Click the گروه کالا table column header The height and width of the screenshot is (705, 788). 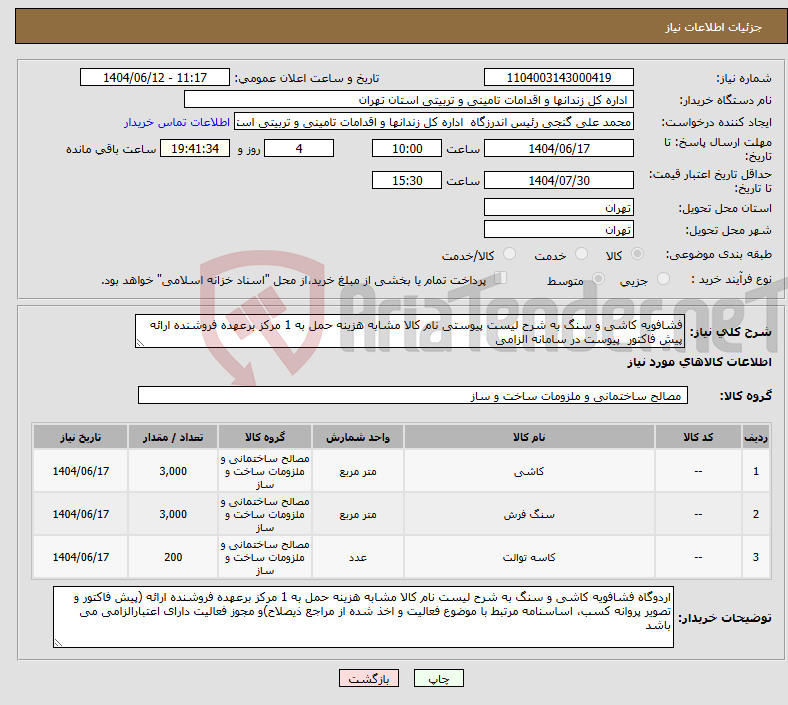coord(265,437)
